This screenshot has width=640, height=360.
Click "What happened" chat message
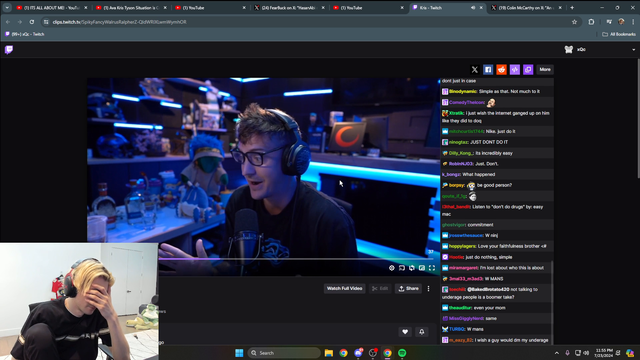[x=479, y=174]
